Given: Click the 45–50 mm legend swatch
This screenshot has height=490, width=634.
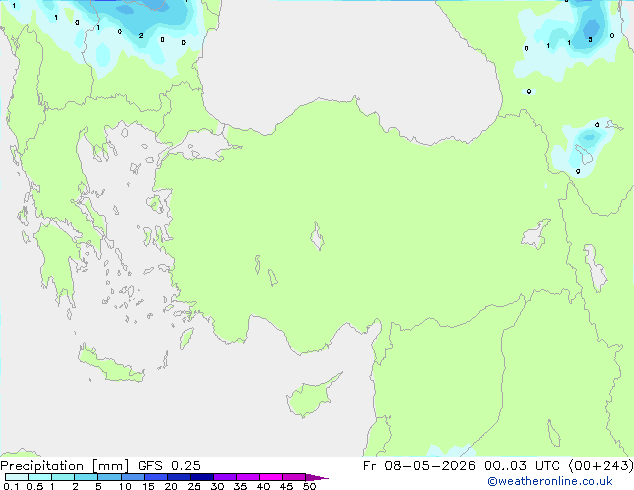Looking at the screenshot, I should (294, 477).
